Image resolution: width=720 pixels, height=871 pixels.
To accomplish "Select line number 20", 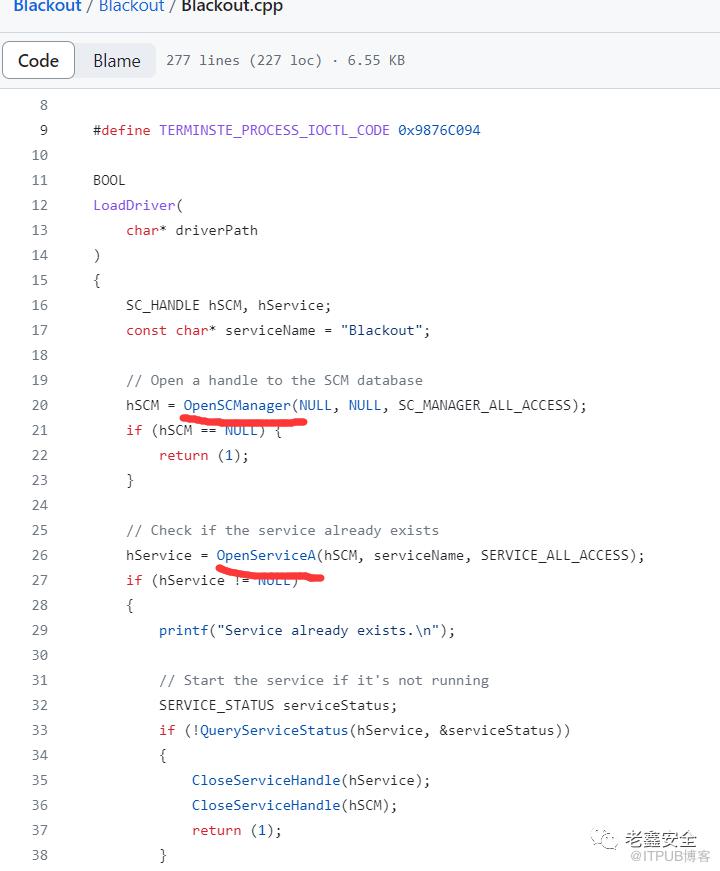I will [x=39, y=405].
